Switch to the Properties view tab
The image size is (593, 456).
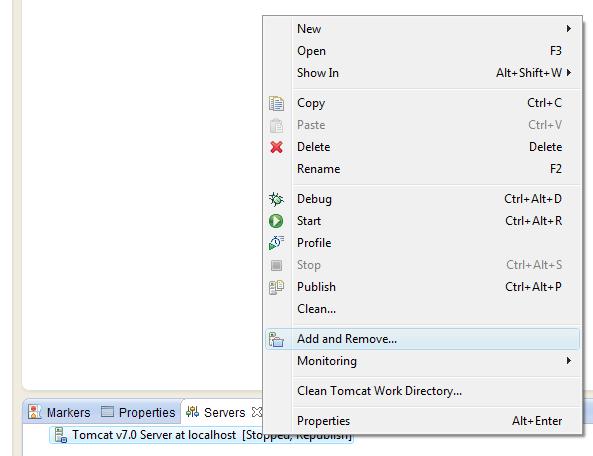point(138,412)
